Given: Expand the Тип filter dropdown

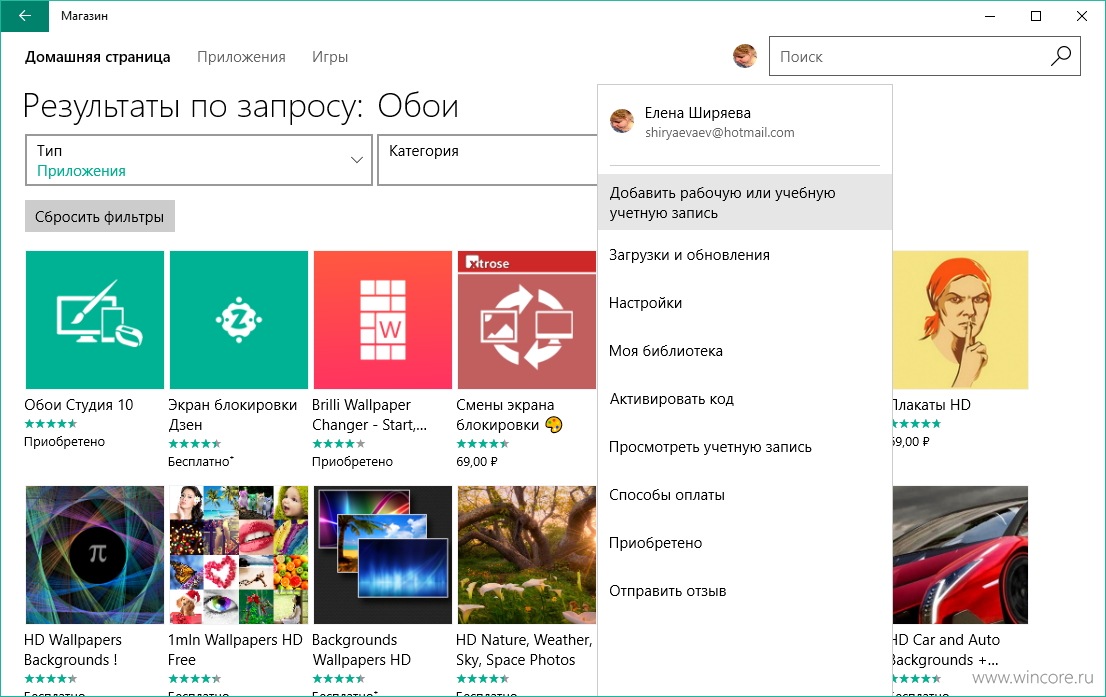Looking at the screenshot, I should coord(198,160).
